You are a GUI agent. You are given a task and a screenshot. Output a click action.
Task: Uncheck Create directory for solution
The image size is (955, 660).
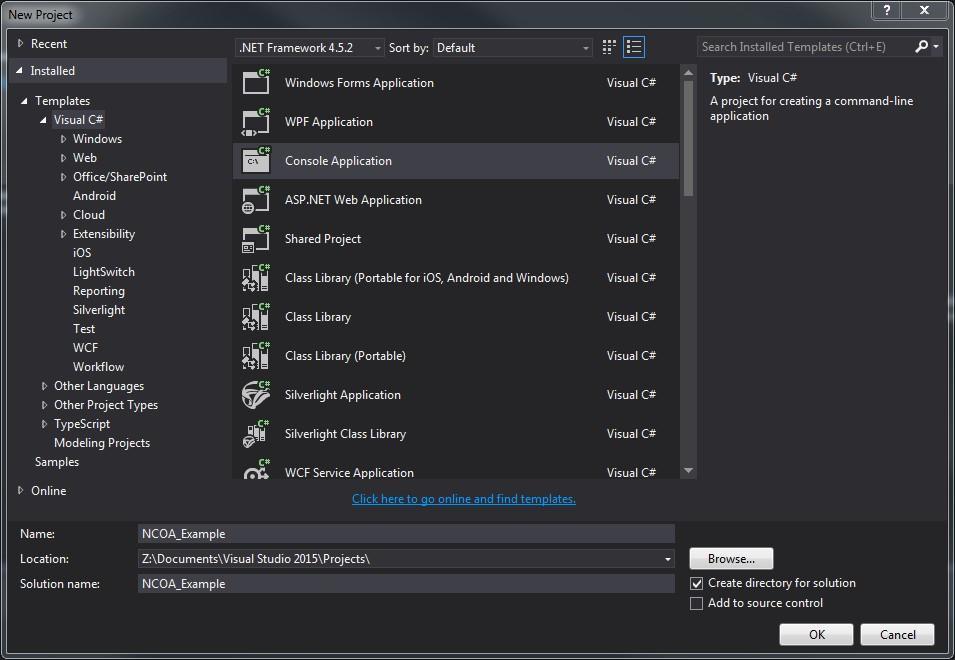click(697, 583)
